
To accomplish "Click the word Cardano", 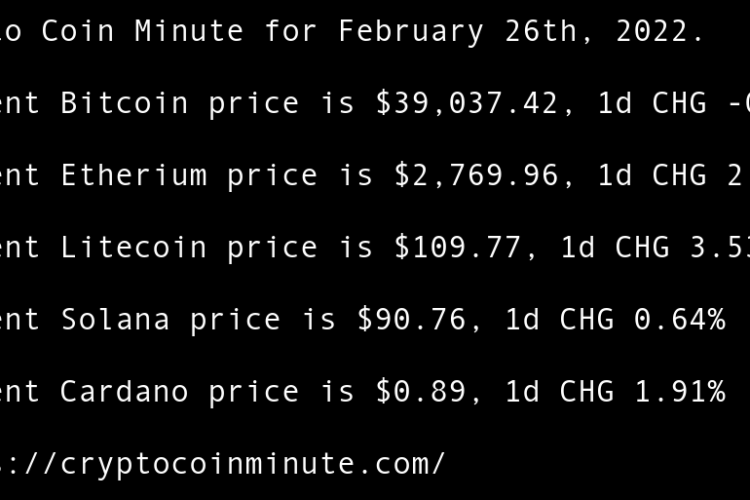I will pos(125,391).
